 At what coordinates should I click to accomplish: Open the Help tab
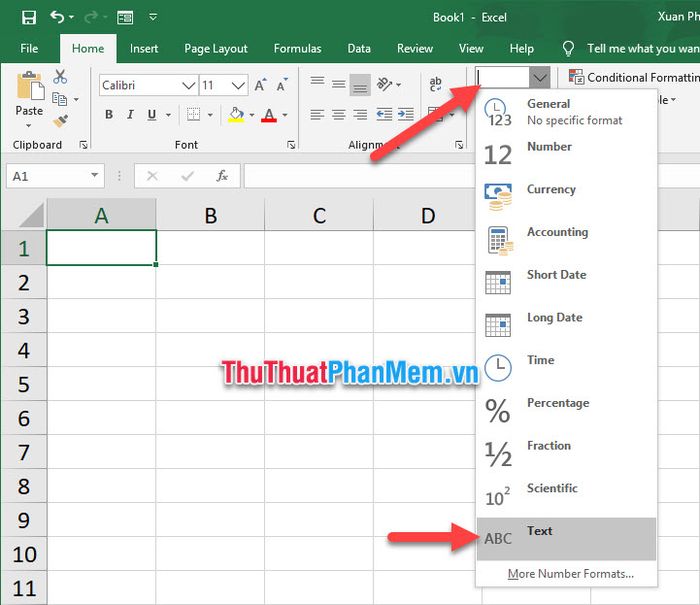pyautogui.click(x=521, y=48)
